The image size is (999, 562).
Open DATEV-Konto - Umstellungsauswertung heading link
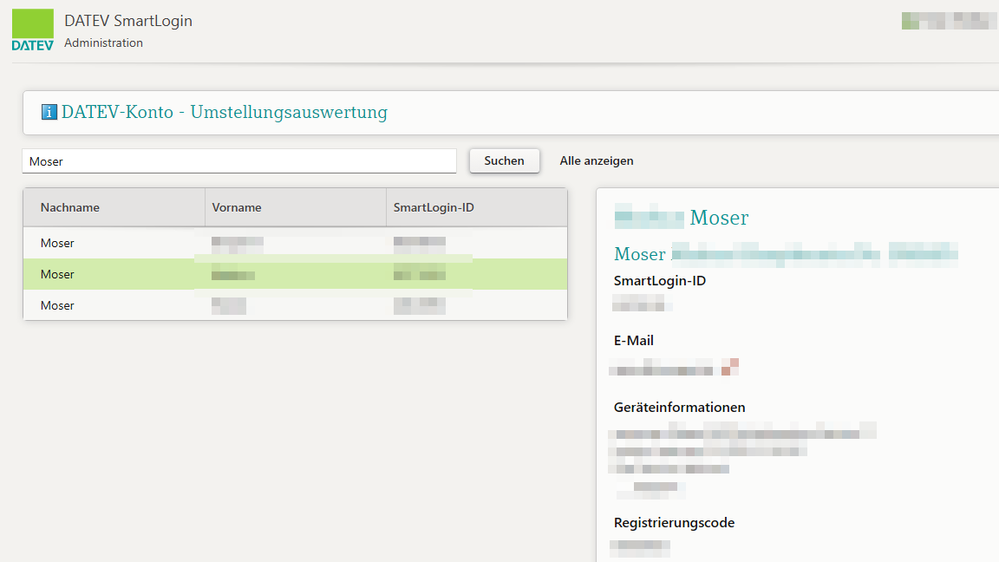(224, 112)
